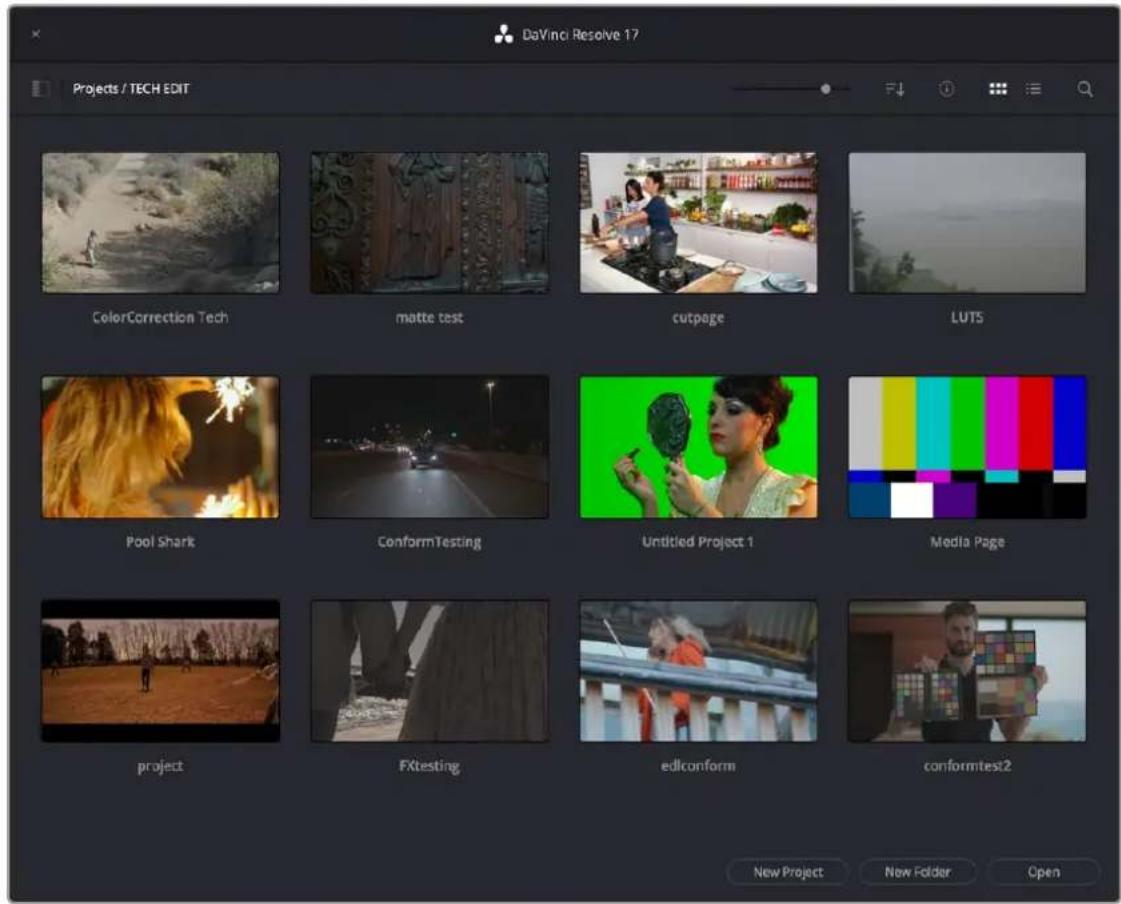Go to Projects in the breadcrumb path

tap(96, 89)
